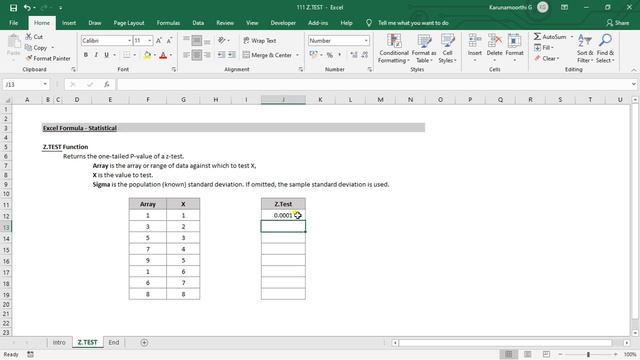Screen dimensions: 640x360
Task: Select cell with value 0.0001
Action: point(283,215)
